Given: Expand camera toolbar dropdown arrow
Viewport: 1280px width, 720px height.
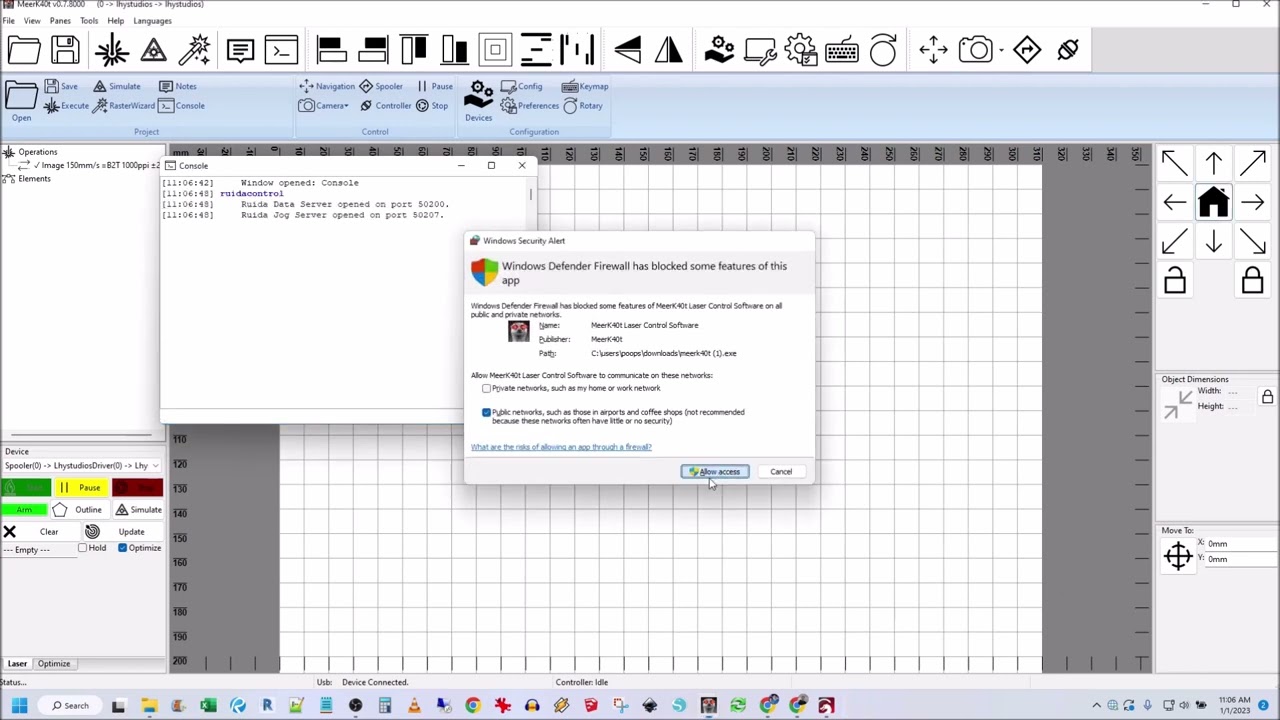Looking at the screenshot, I should tap(1002, 50).
